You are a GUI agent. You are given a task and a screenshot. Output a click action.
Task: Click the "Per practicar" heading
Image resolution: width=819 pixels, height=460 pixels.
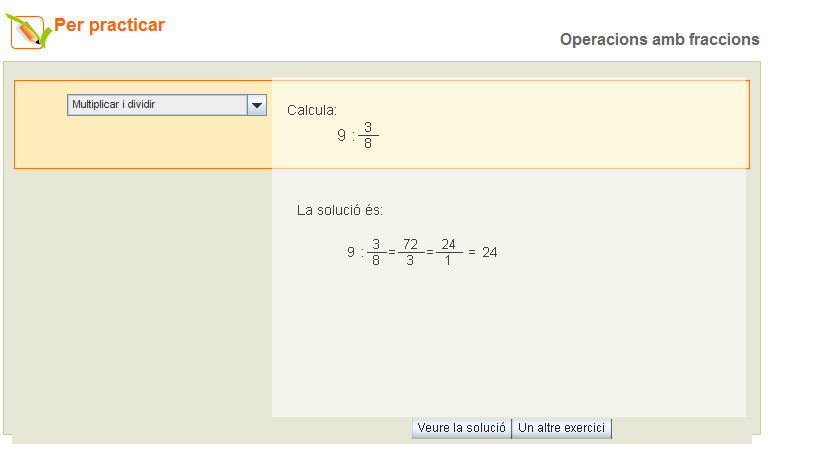tap(109, 26)
